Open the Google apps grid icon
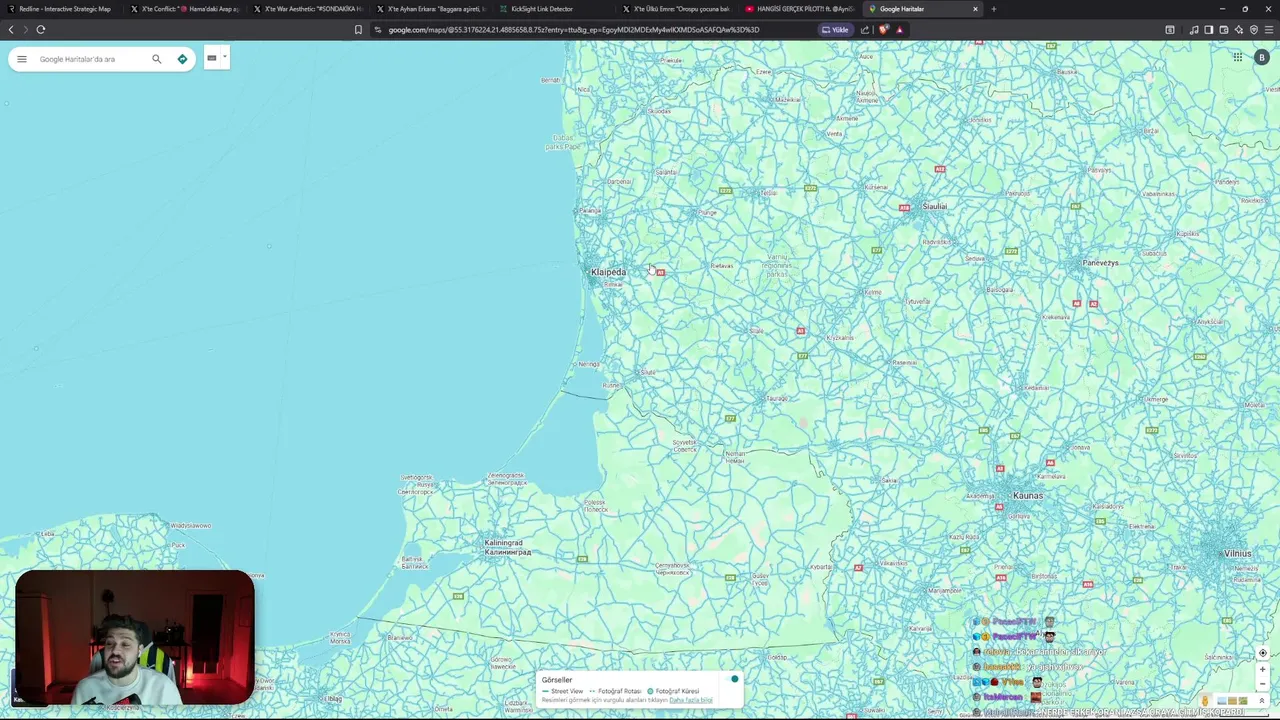1280x720 pixels. click(x=1237, y=57)
